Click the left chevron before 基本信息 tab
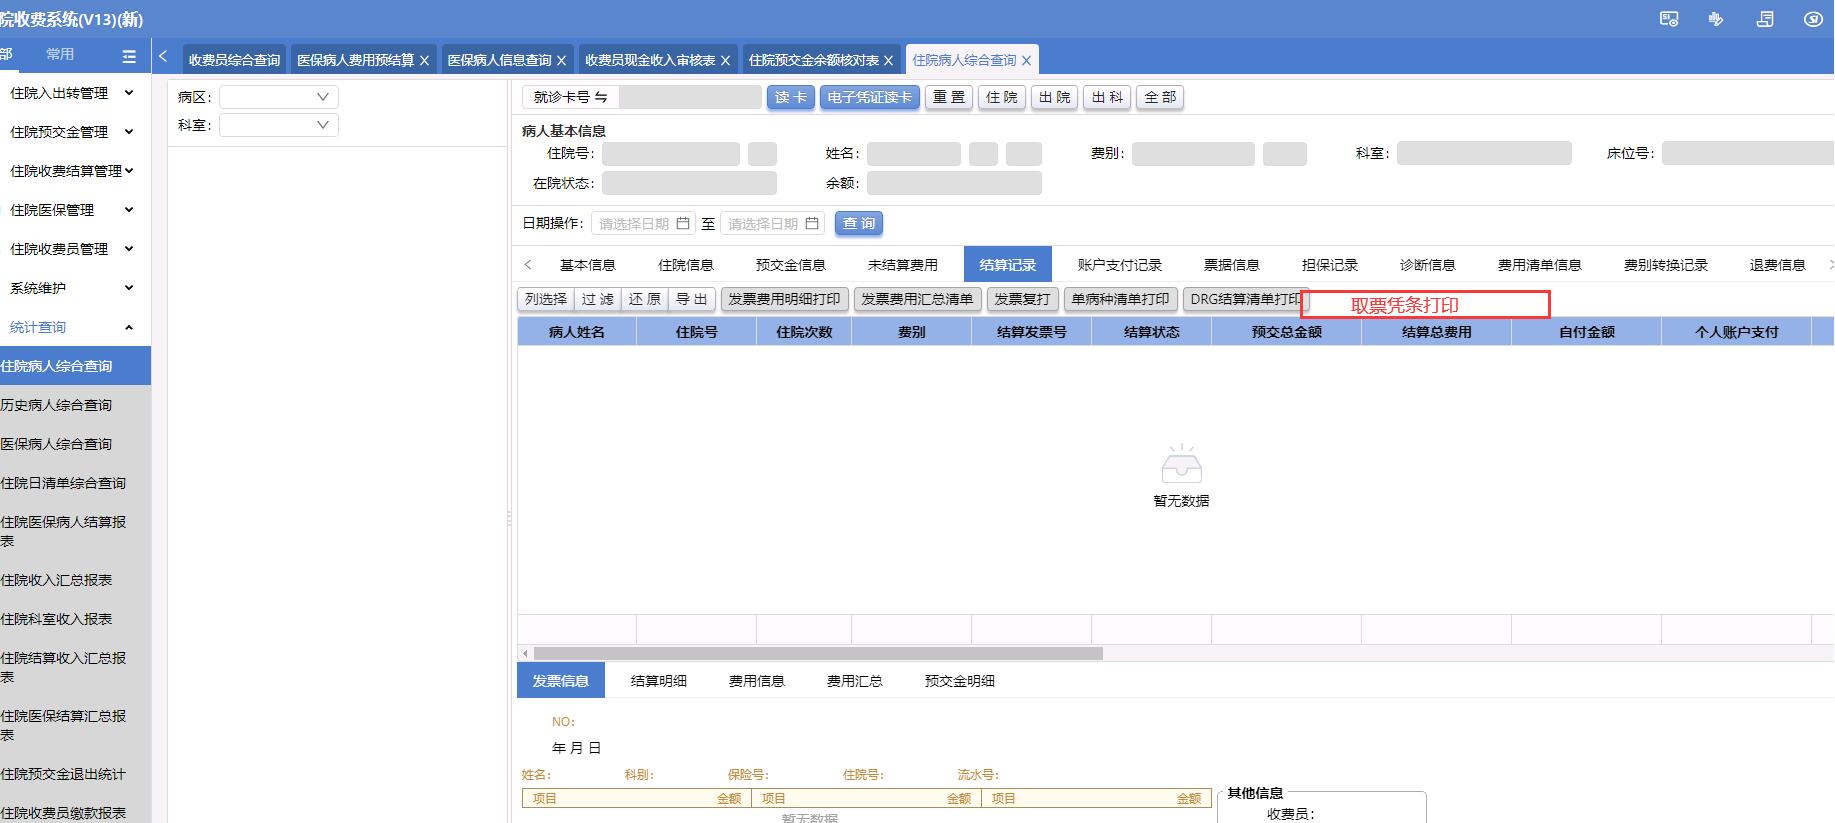The height and width of the screenshot is (823, 1835). 528,265
